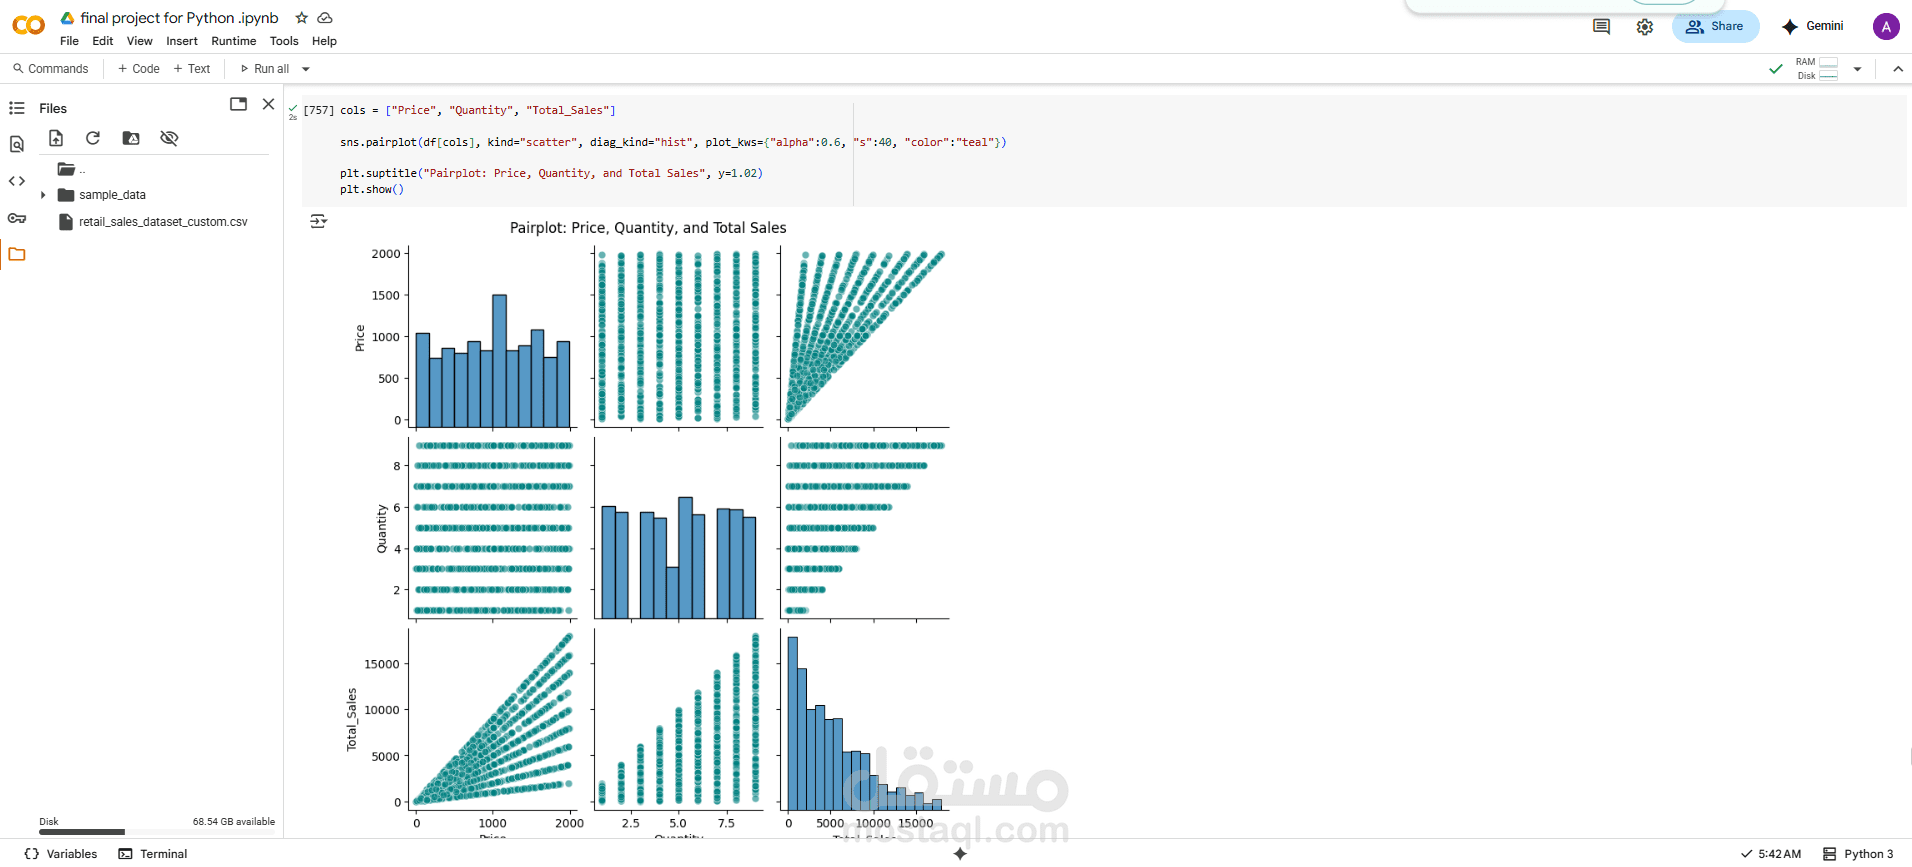Image resolution: width=1912 pixels, height=867 pixels.
Task: Open the Insert menu
Action: tap(182, 41)
